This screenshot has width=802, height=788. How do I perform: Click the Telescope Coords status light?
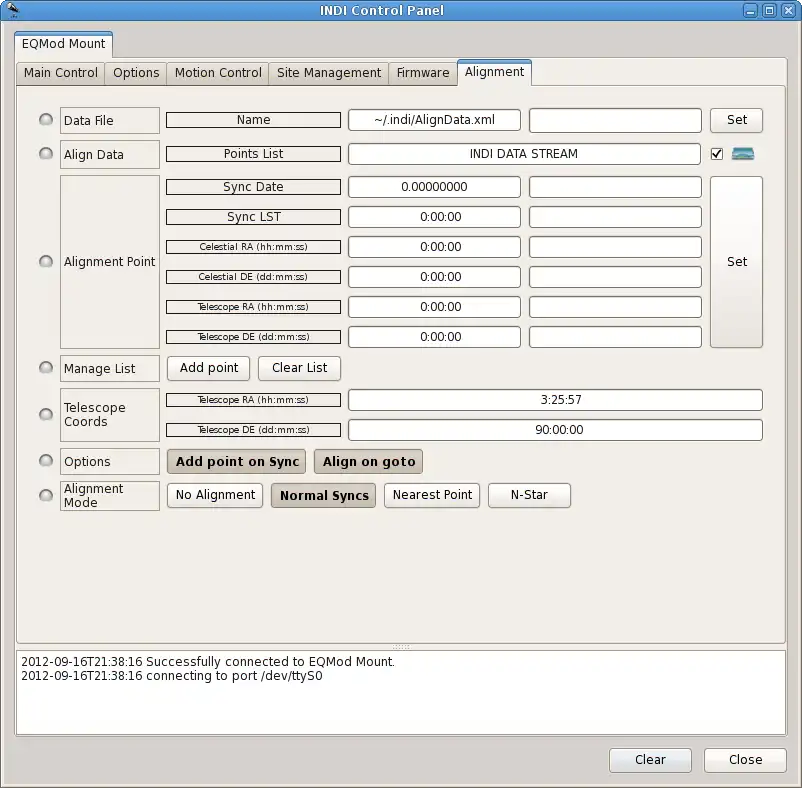click(46, 414)
